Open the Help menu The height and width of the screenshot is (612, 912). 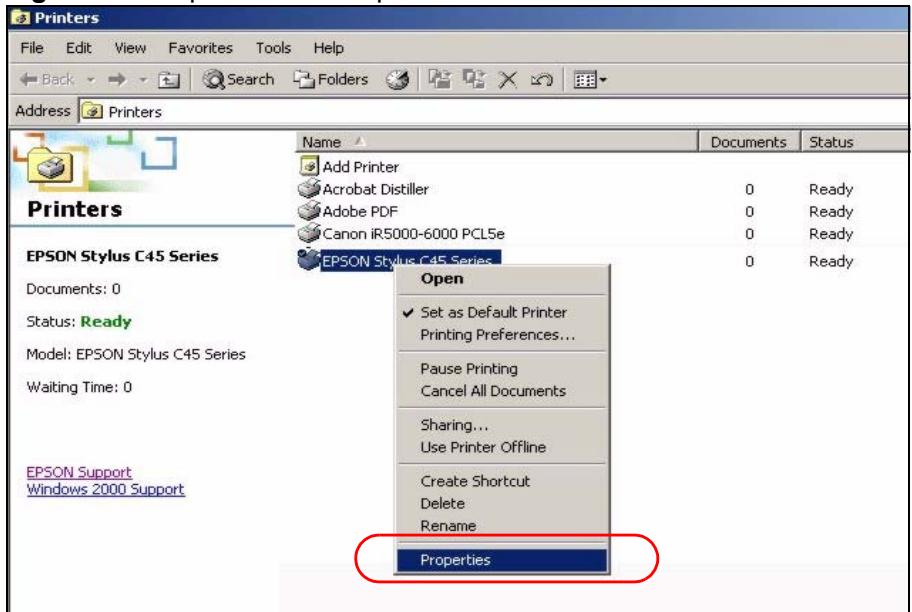click(x=328, y=48)
